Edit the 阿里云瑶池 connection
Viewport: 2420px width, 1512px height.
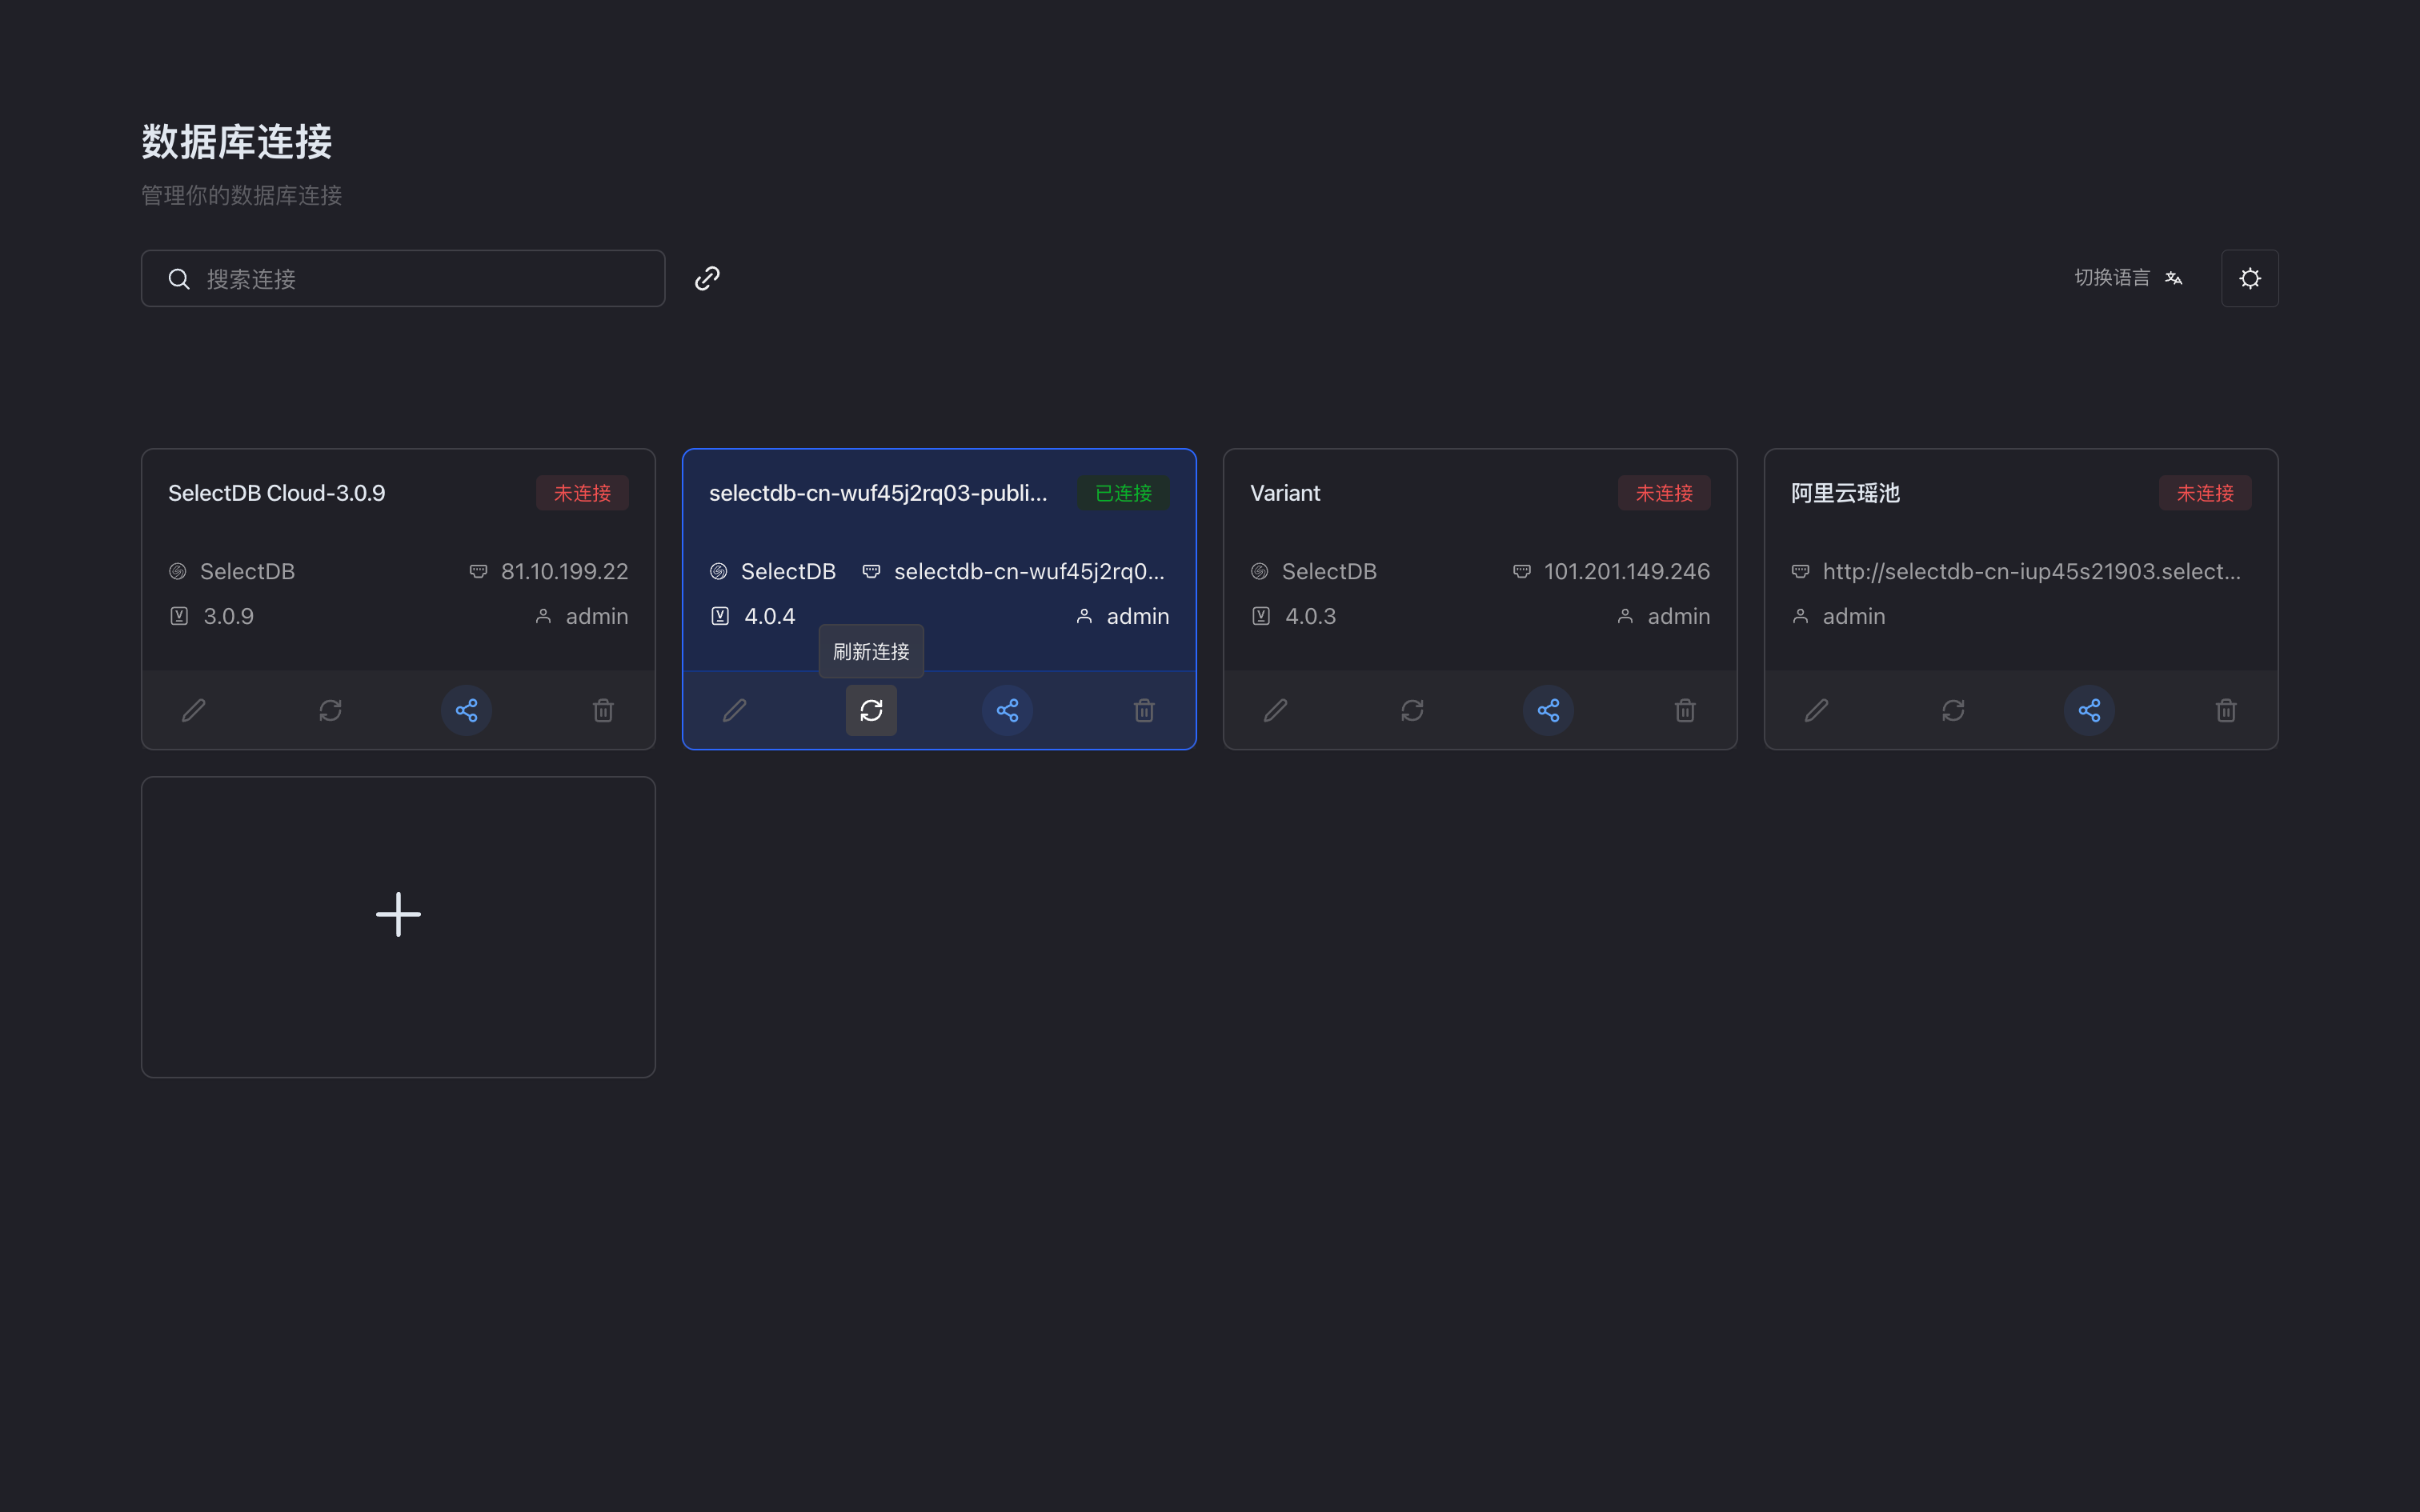(x=1817, y=710)
